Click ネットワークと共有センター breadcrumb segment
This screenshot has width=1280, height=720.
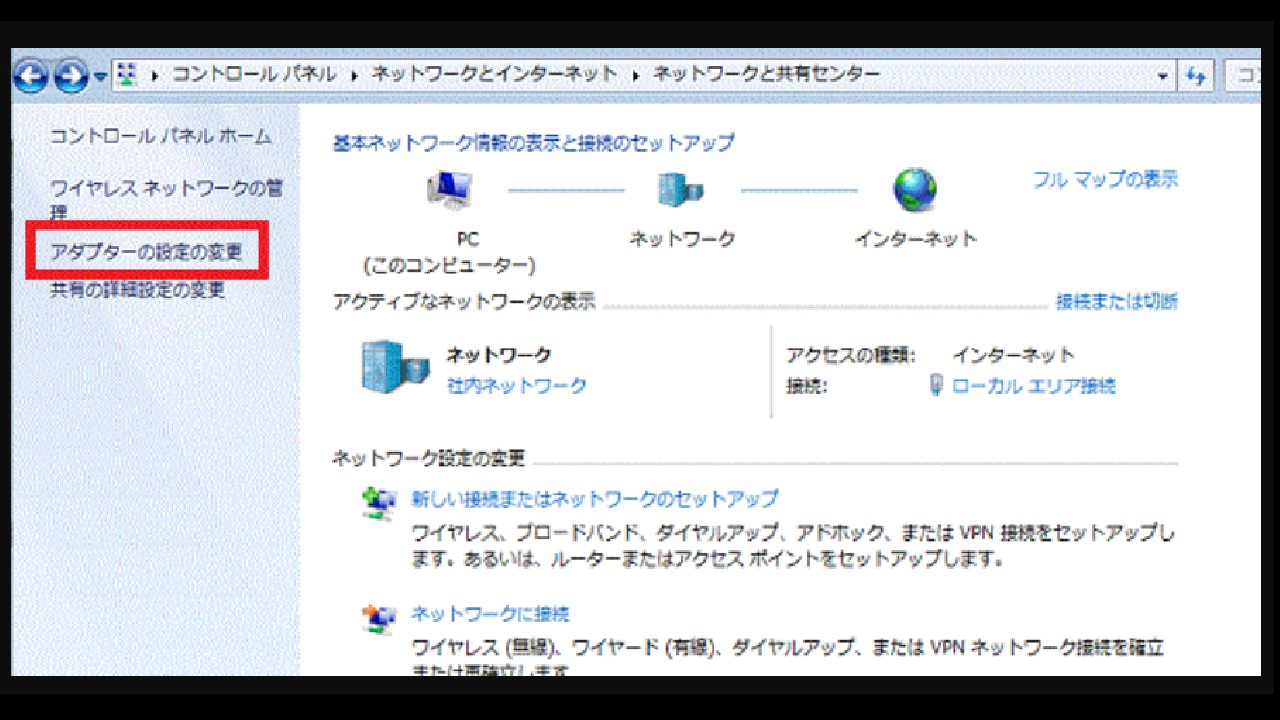coord(766,75)
